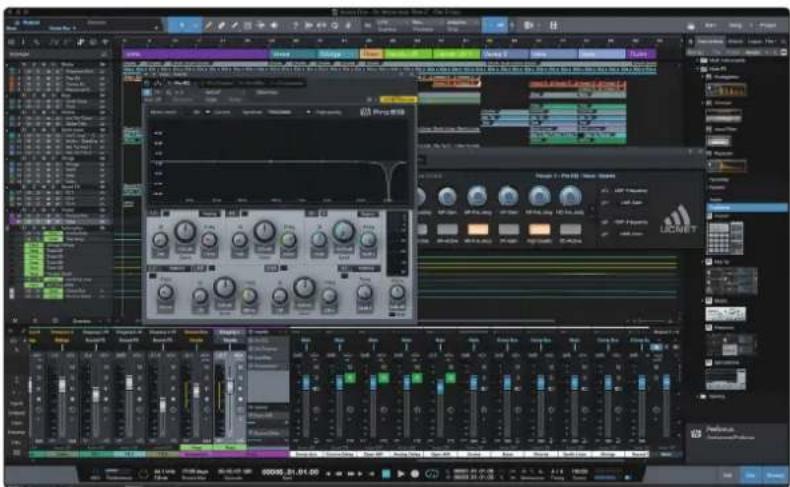Toggle the second orange button in UCNET macro panel
This screenshot has width=790, height=487.
539,230
